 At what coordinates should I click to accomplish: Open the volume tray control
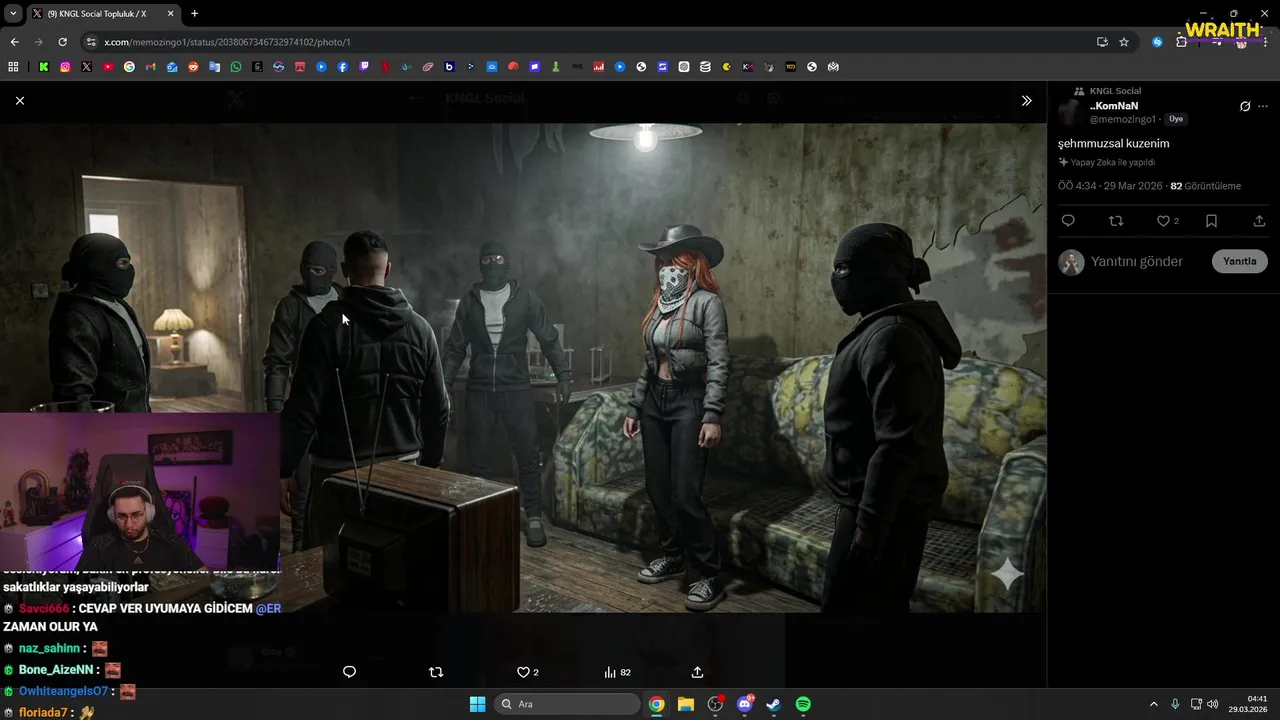pyautogui.click(x=1213, y=704)
